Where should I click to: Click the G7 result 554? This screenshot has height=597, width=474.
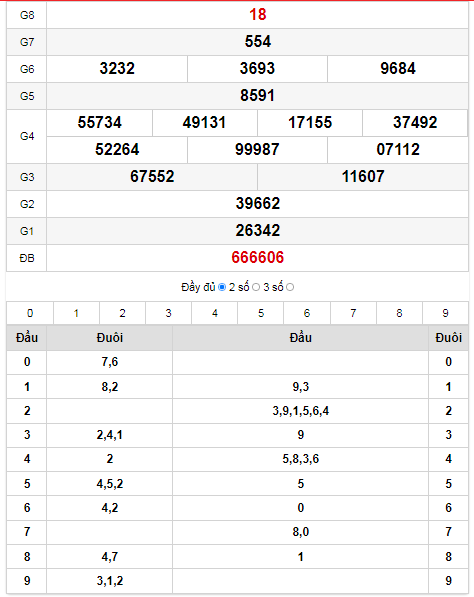(x=258, y=42)
